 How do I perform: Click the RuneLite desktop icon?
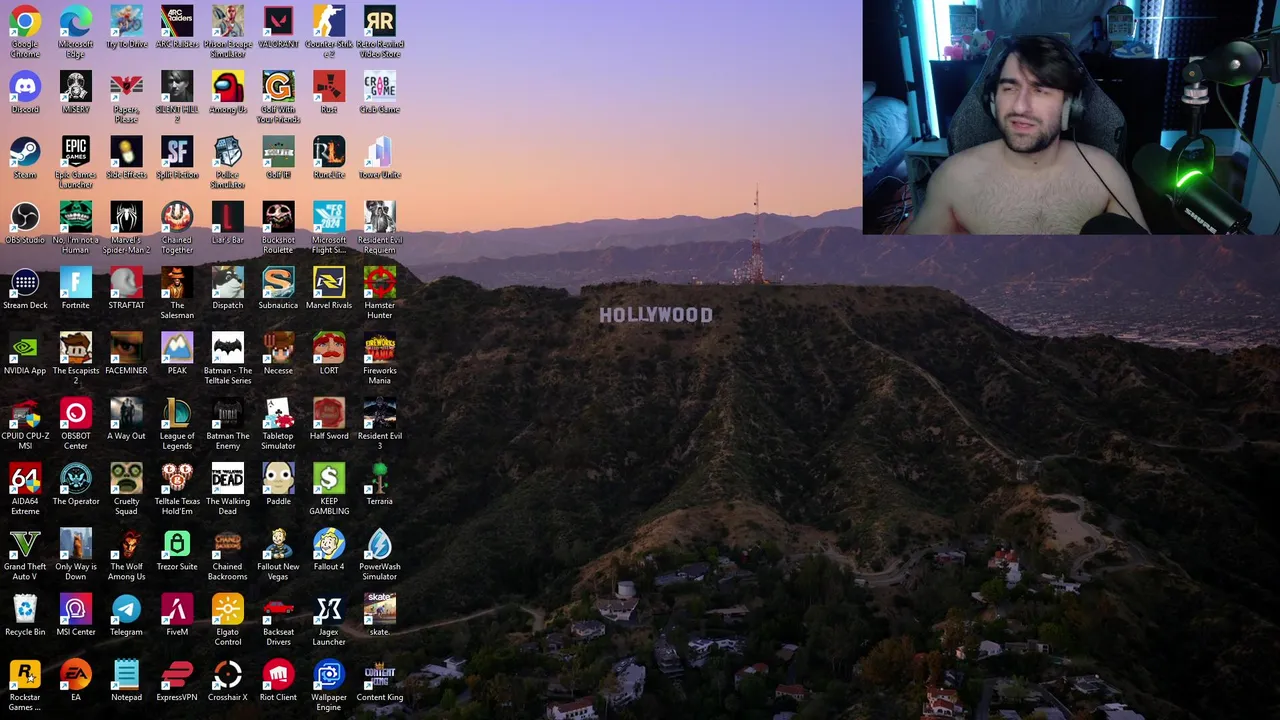click(329, 152)
